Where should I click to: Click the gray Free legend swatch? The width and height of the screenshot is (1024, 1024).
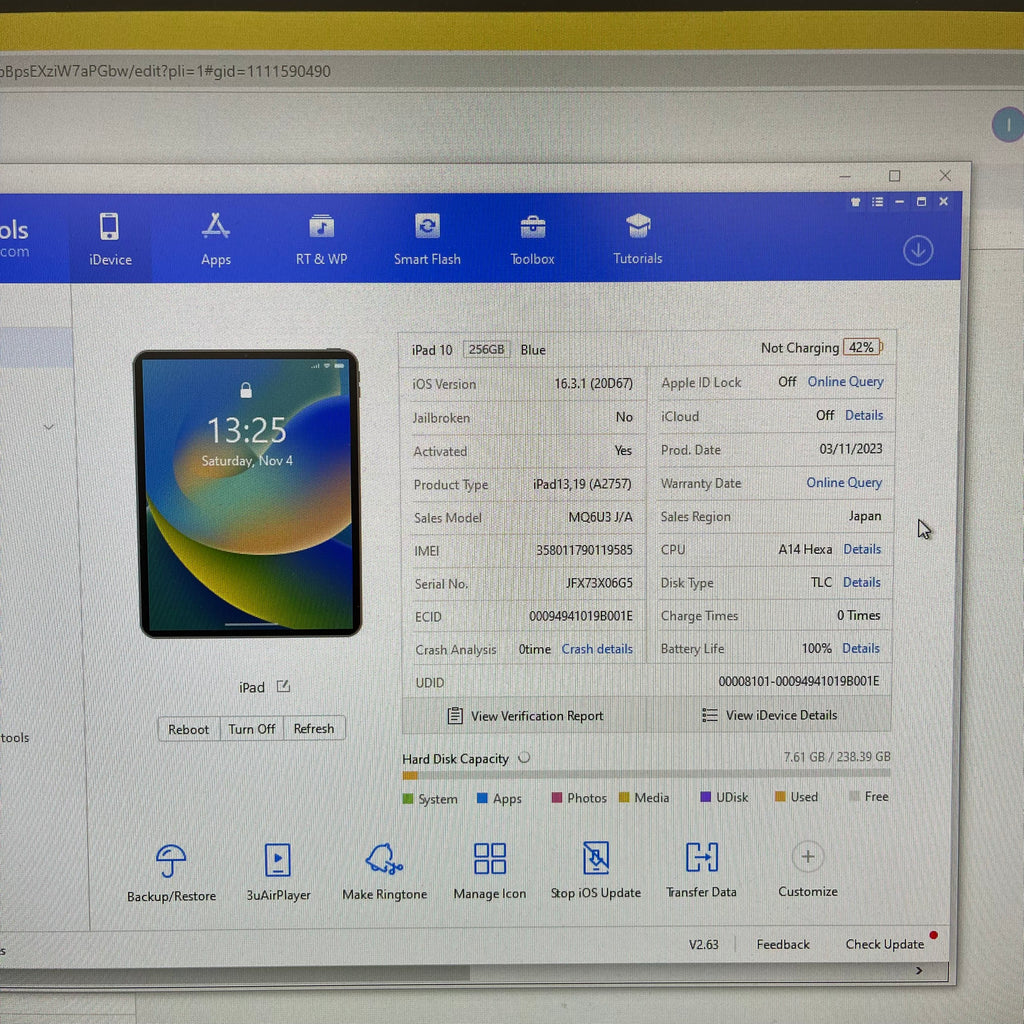point(854,795)
